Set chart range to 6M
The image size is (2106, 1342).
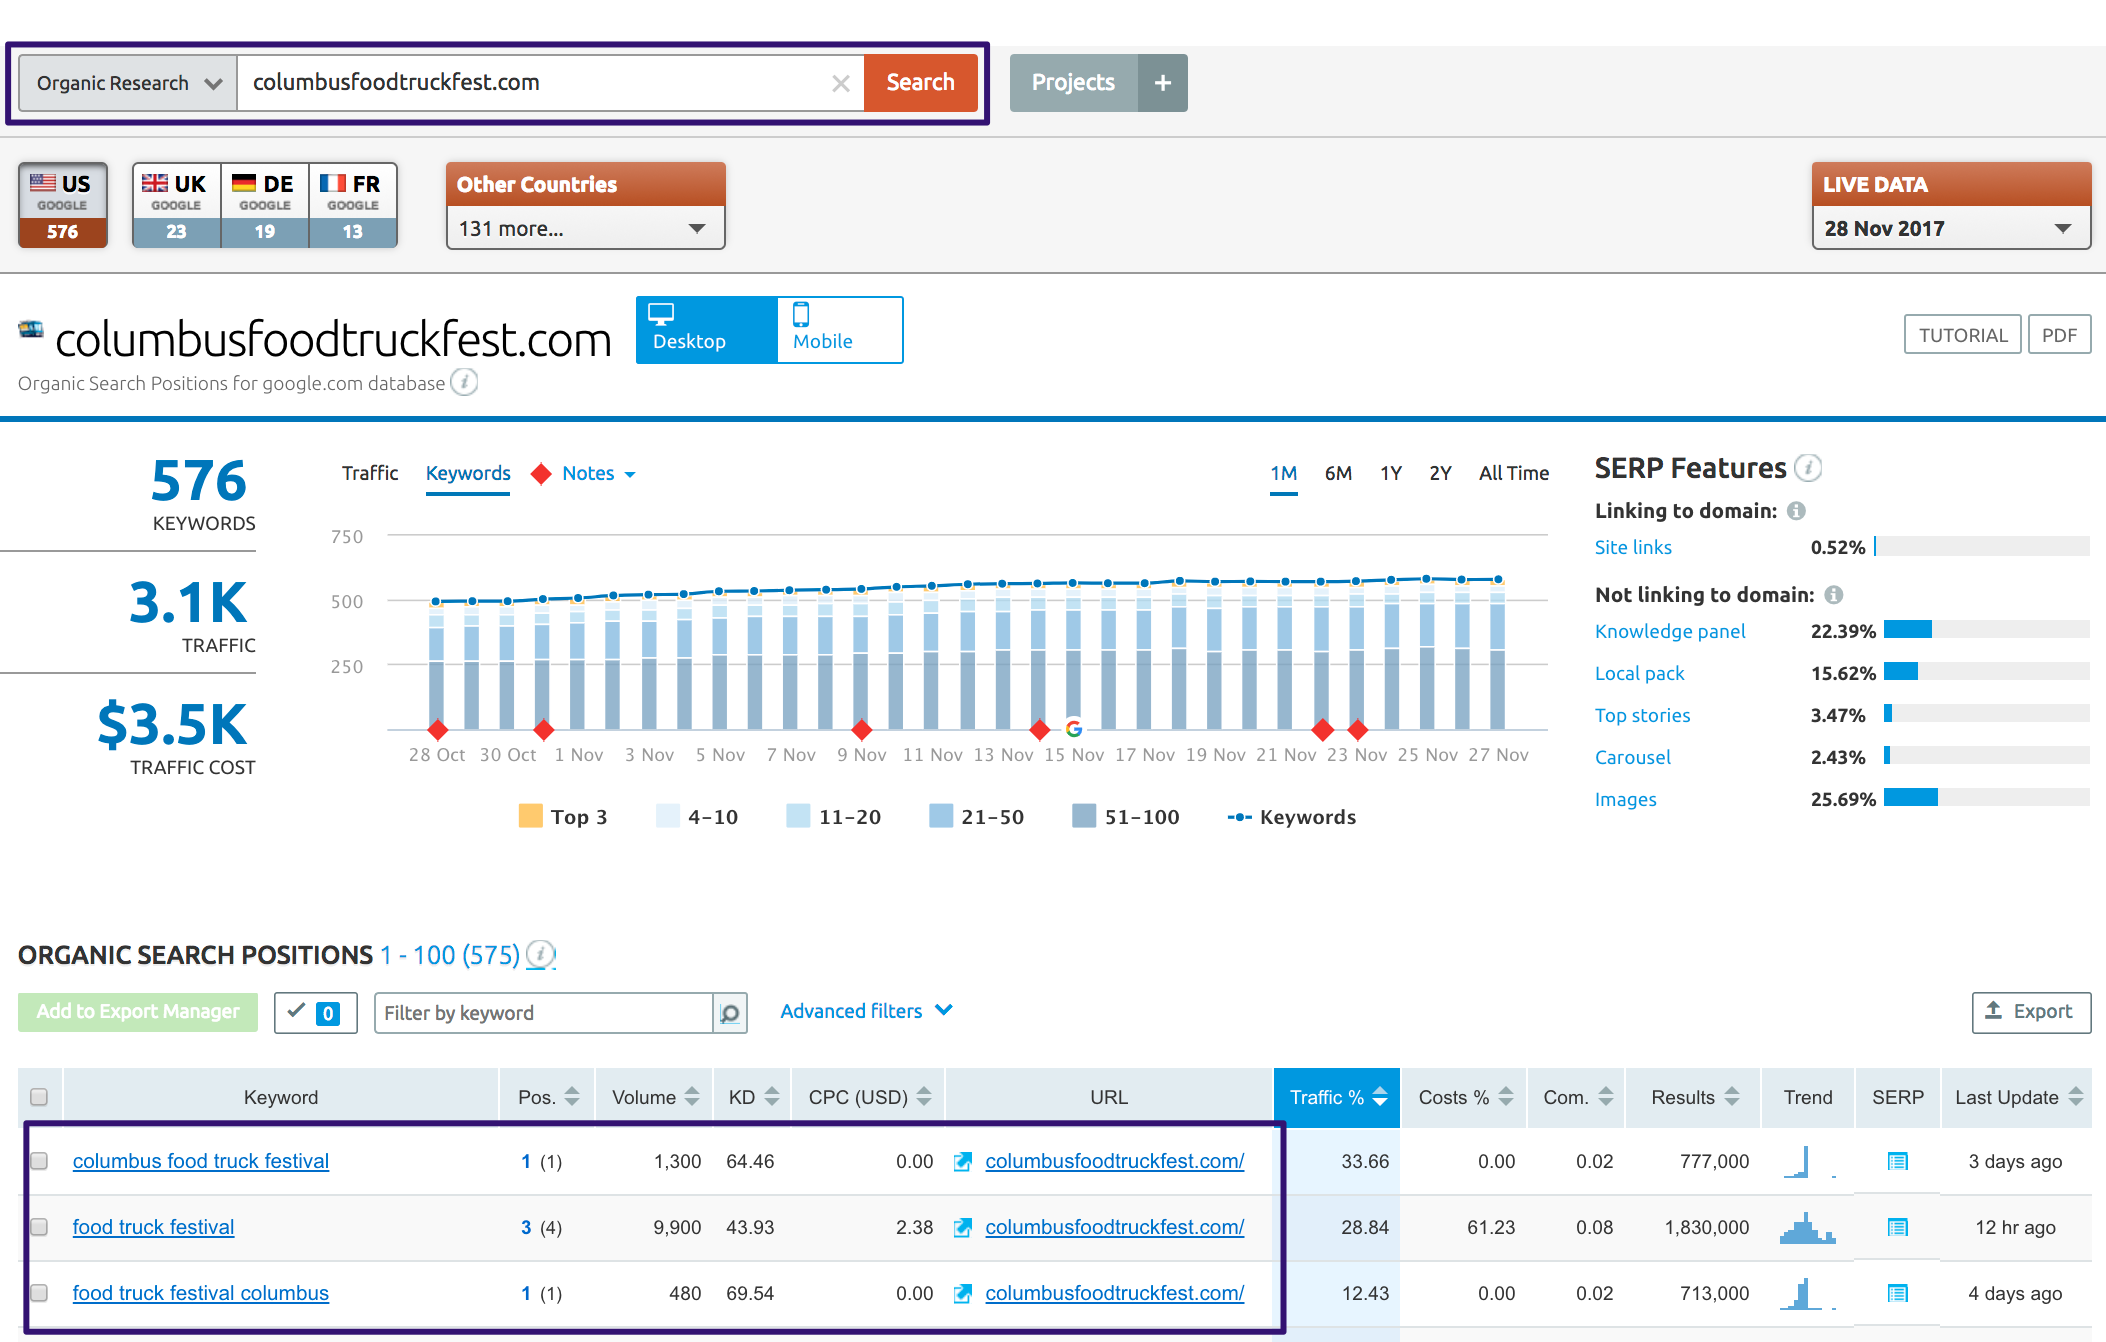tap(1338, 473)
